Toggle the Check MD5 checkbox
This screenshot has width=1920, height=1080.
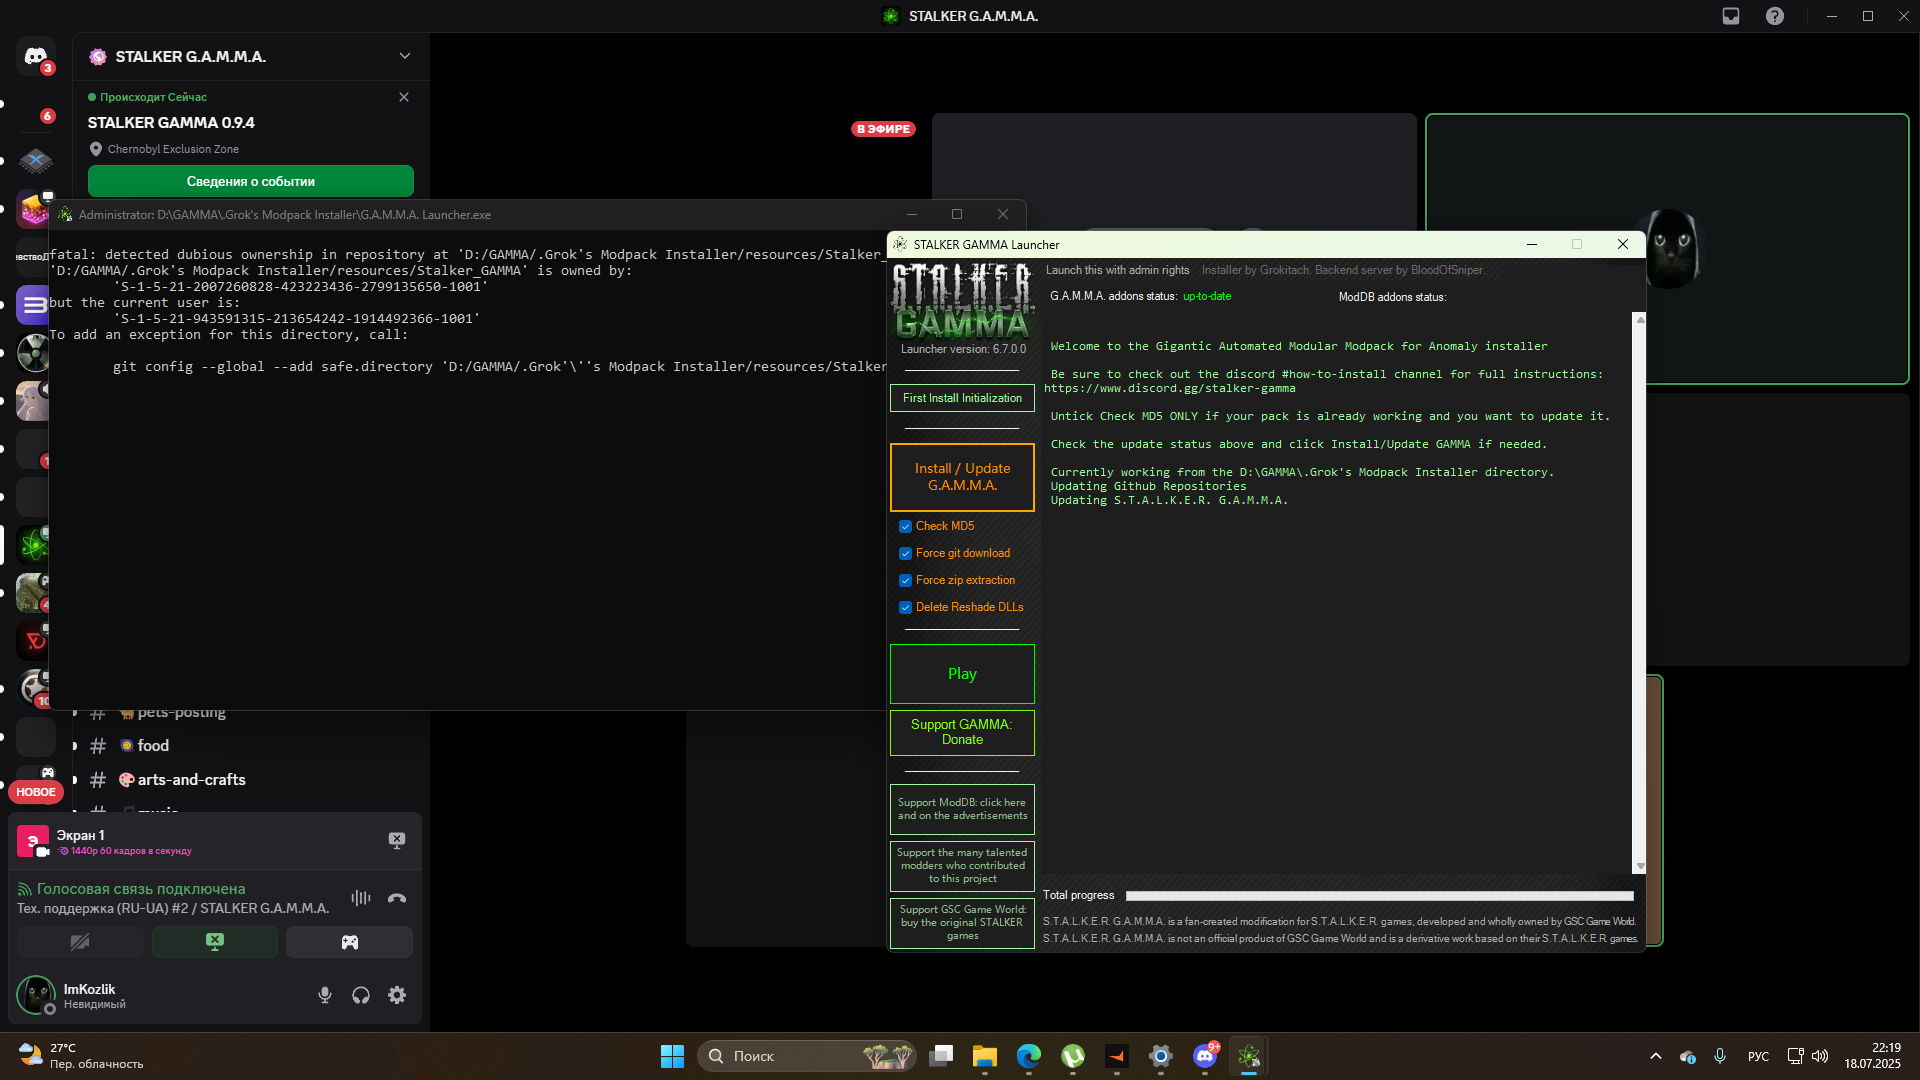point(905,527)
